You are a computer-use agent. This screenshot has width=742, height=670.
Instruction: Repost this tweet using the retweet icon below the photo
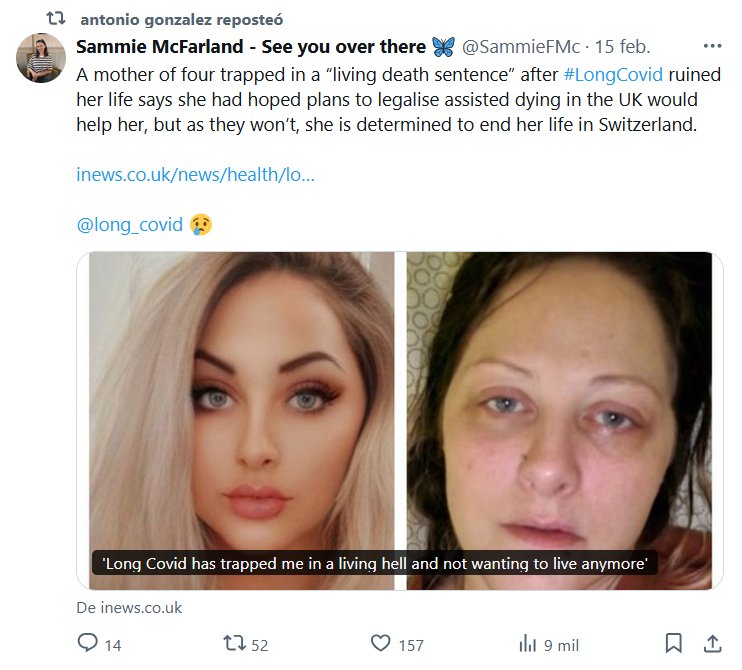[x=233, y=644]
